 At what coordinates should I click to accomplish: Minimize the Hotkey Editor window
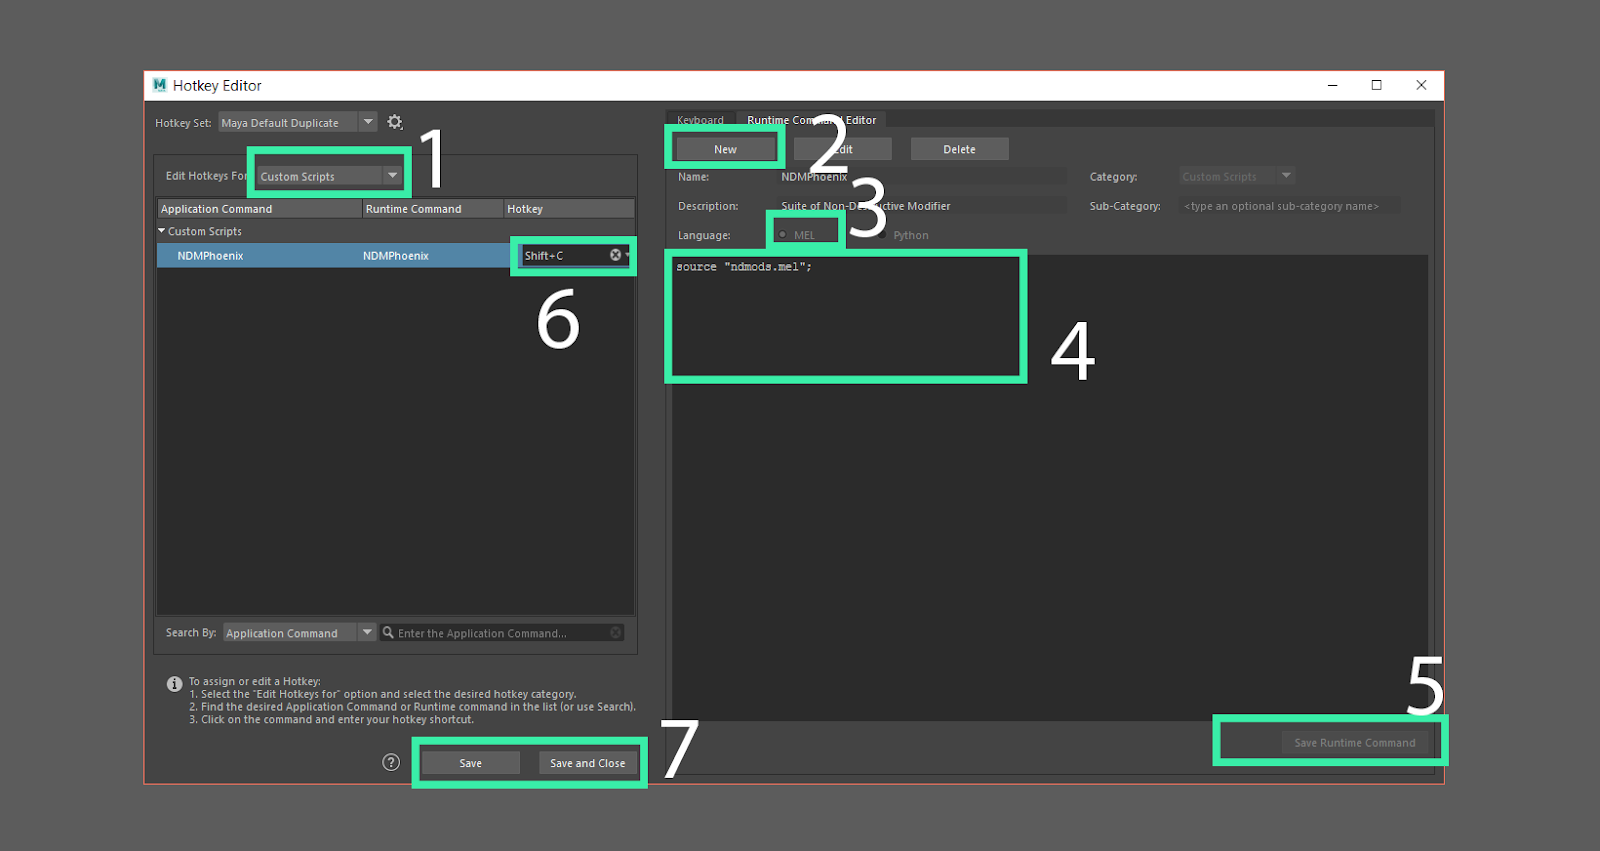click(1332, 85)
